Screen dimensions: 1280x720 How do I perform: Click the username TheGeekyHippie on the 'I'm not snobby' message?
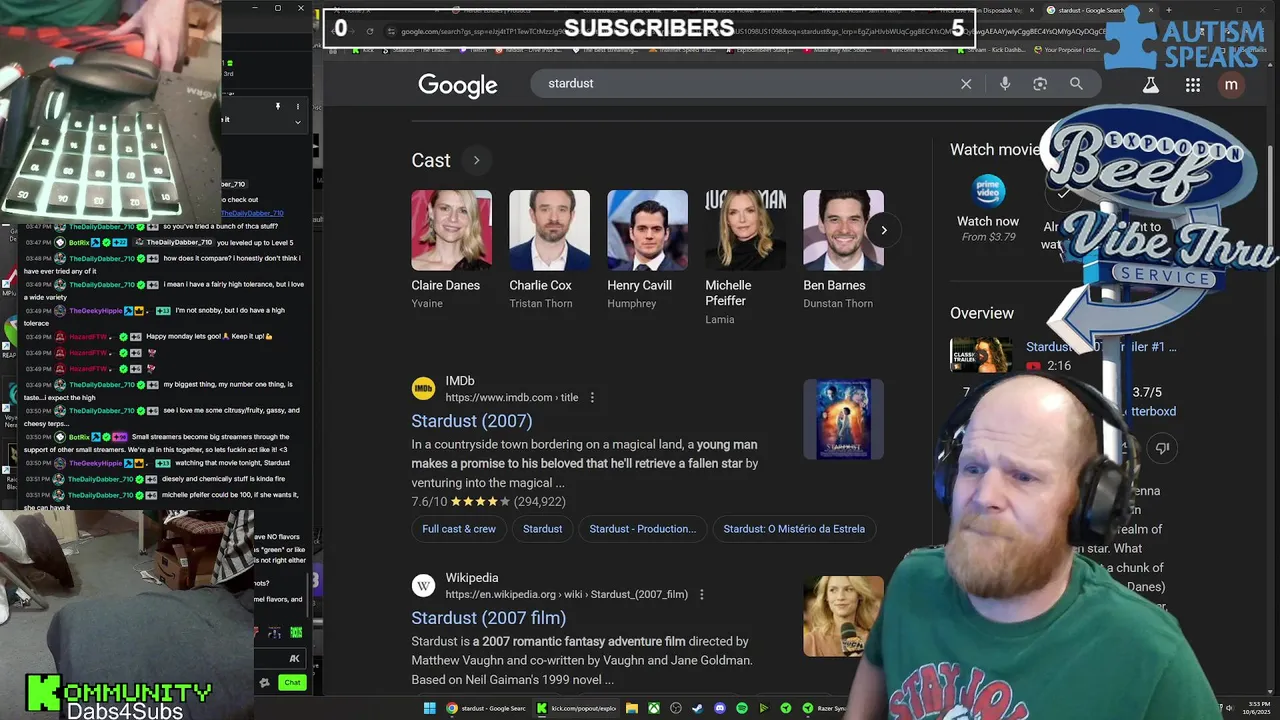click(x=96, y=311)
